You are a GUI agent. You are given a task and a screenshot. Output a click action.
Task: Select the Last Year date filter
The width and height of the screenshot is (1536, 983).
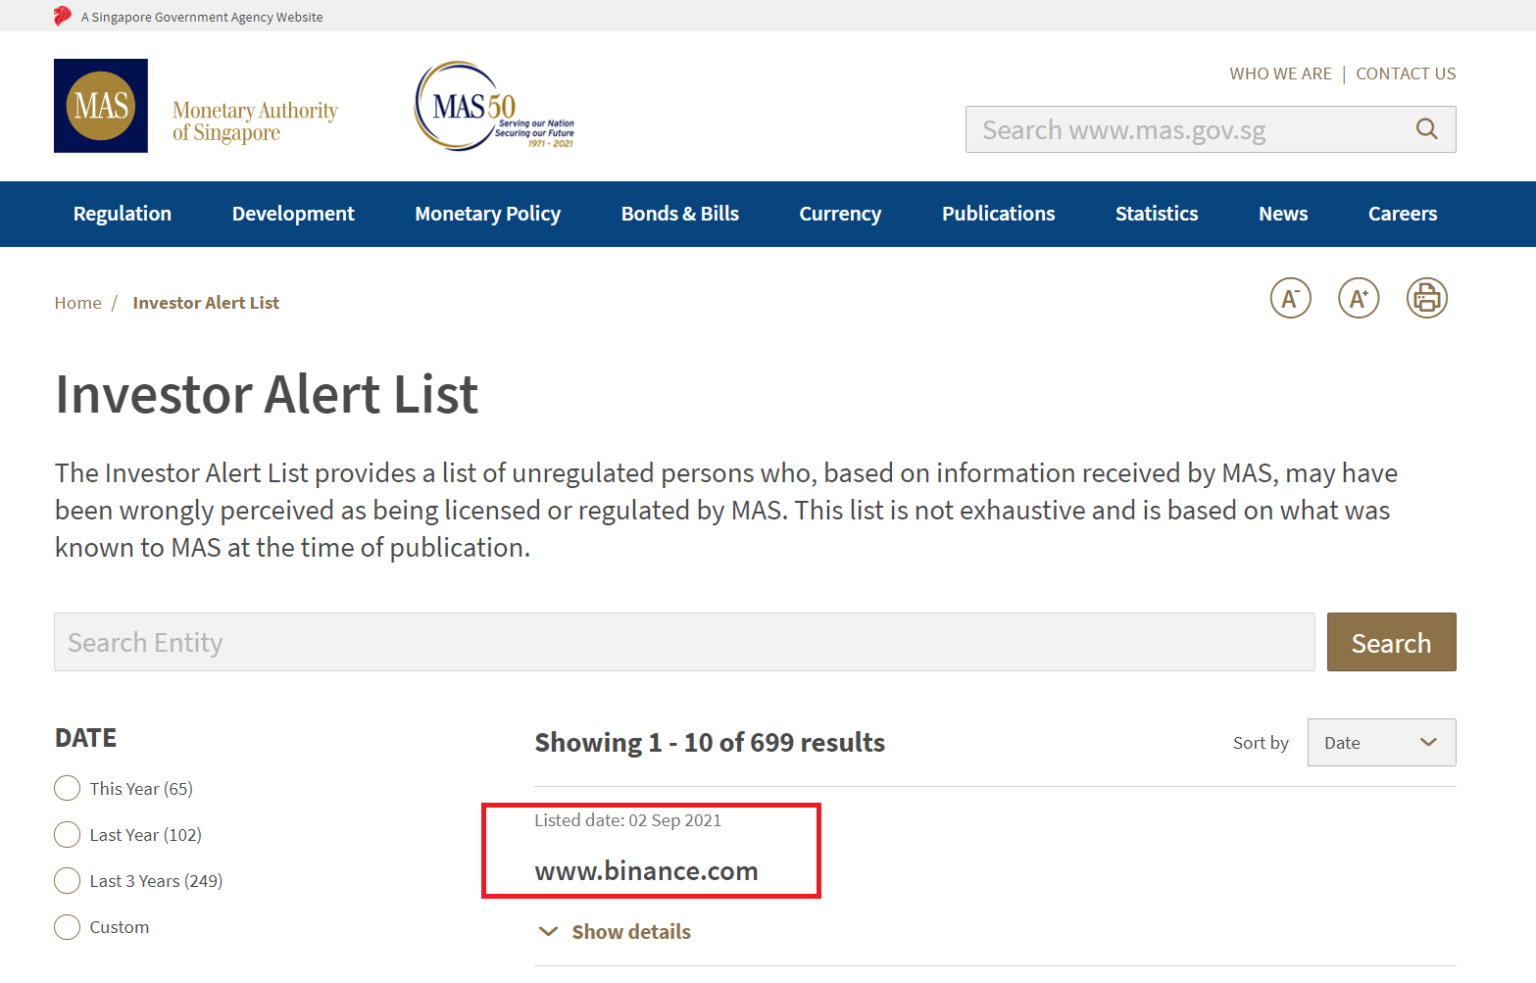coord(67,834)
